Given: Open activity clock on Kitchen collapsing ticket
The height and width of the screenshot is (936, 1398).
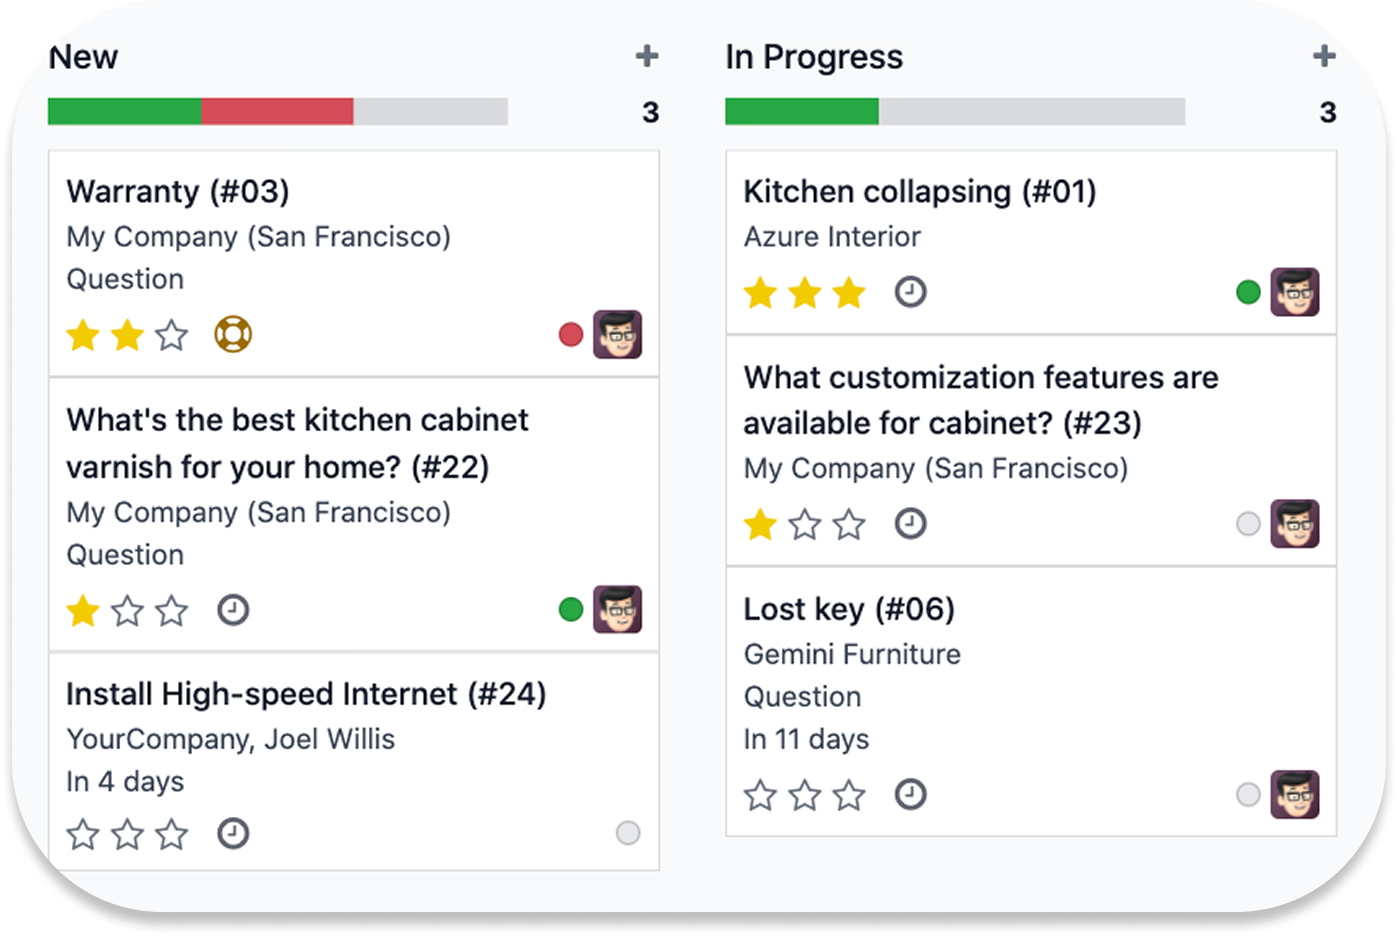Looking at the screenshot, I should [x=910, y=292].
